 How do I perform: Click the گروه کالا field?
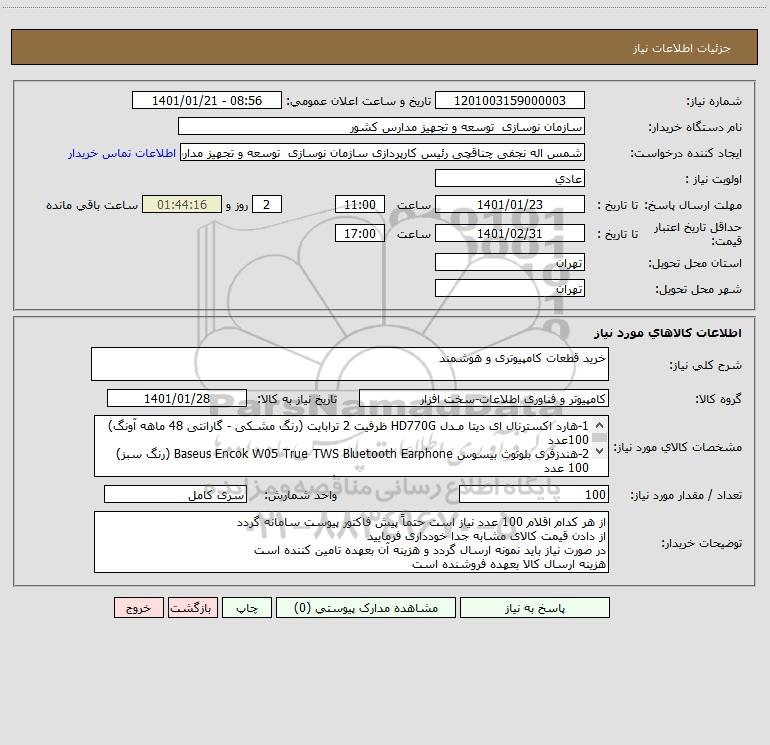(484, 398)
